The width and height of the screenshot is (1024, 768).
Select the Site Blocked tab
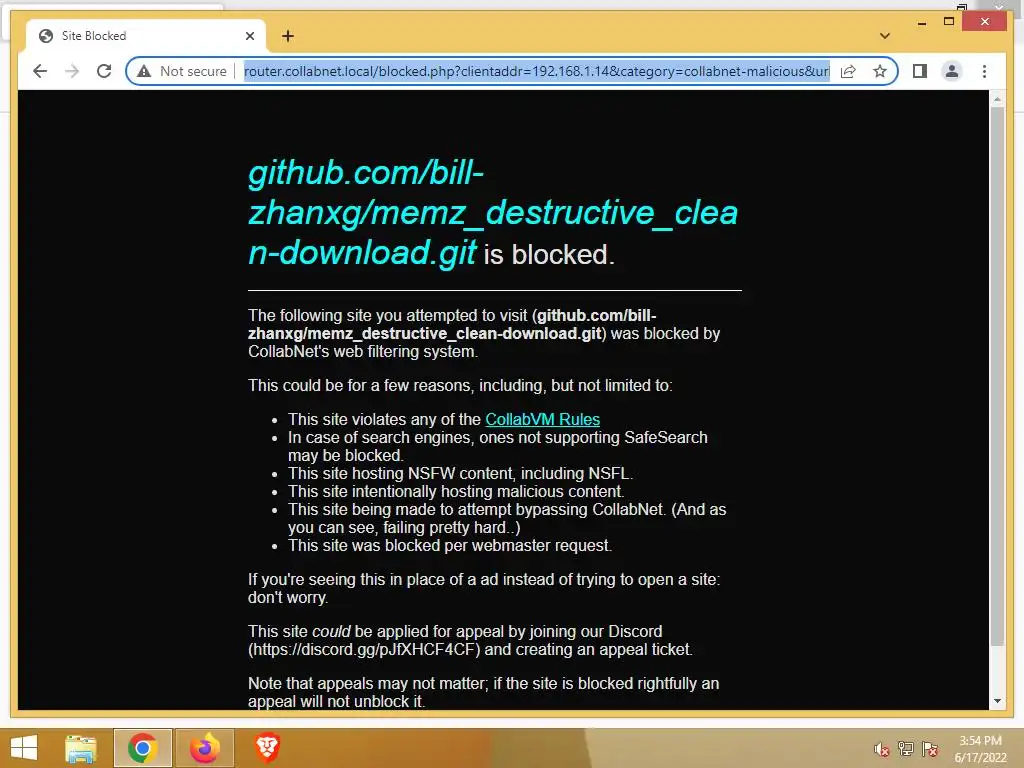point(146,36)
